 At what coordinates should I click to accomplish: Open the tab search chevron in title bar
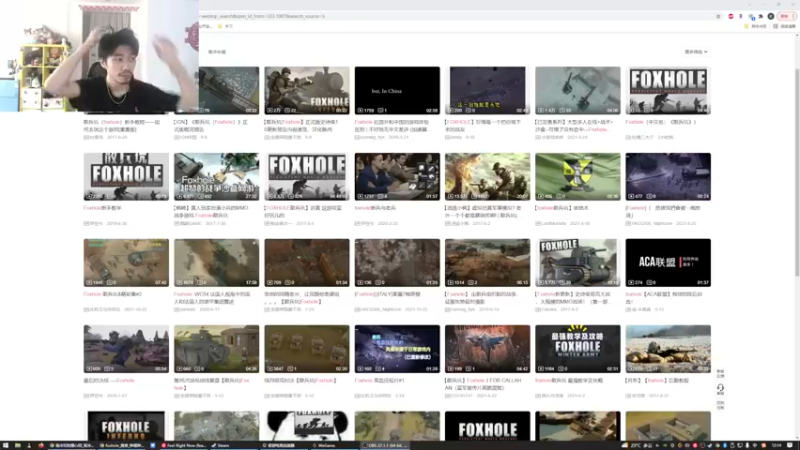click(x=749, y=5)
